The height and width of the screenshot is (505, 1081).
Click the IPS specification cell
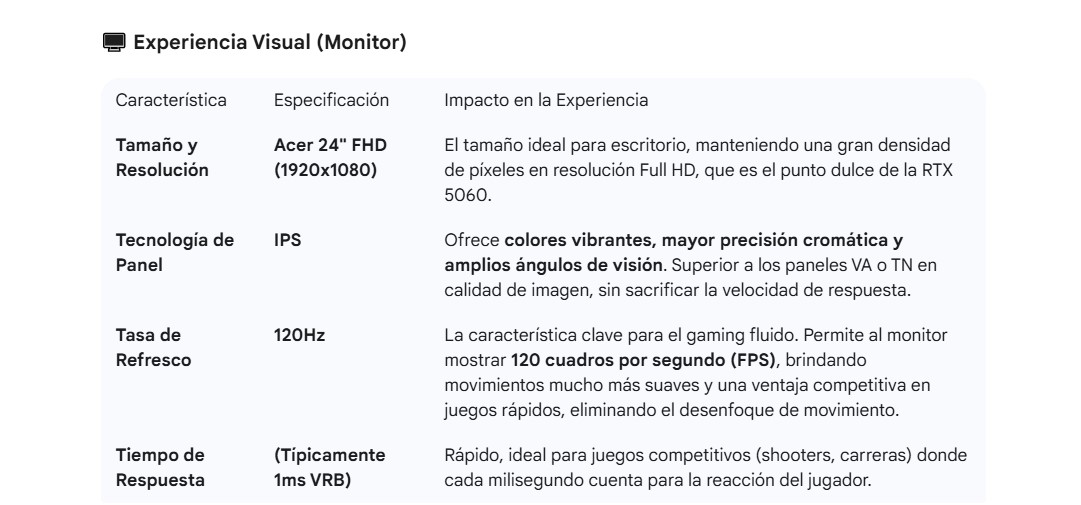pyautogui.click(x=287, y=240)
